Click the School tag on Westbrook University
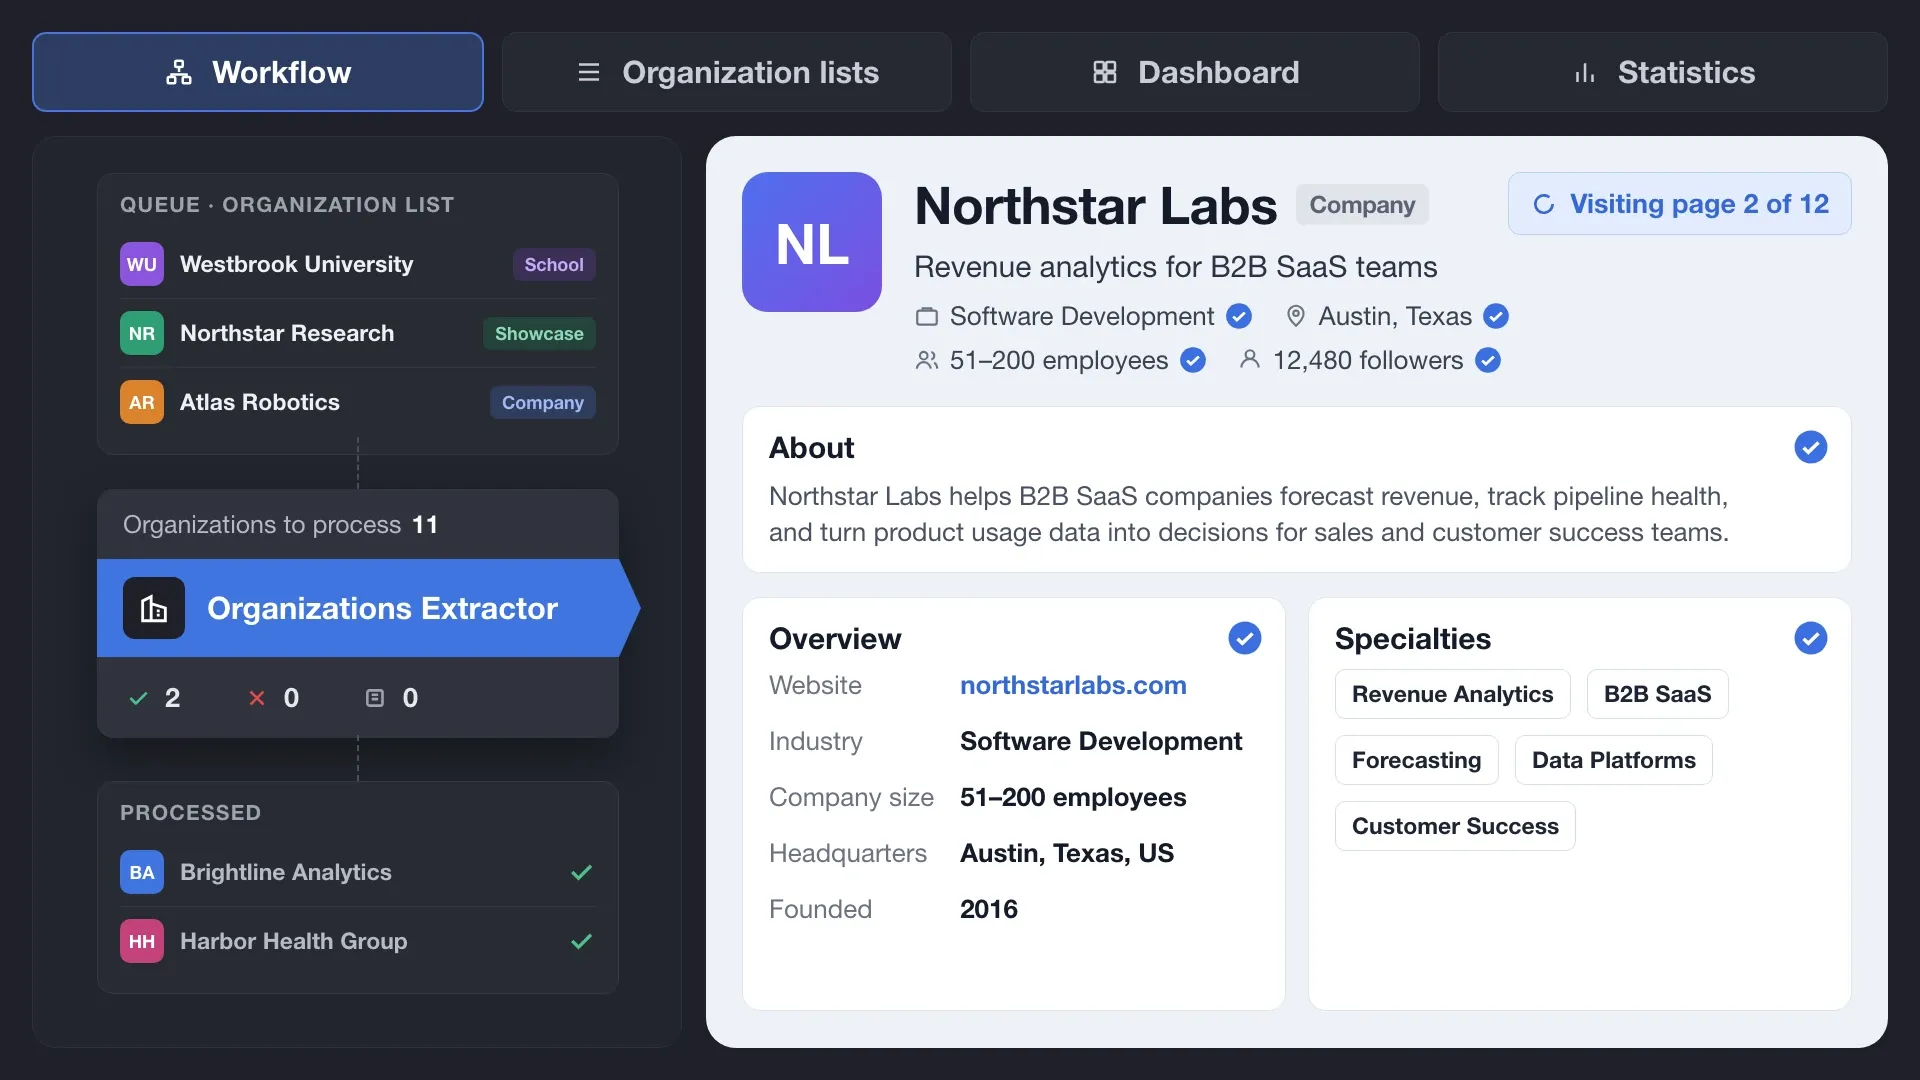The image size is (1920, 1080). 554,264
